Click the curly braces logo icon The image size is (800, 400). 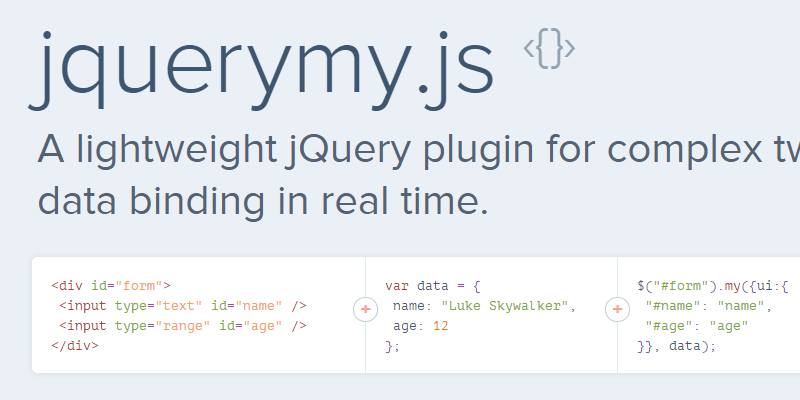(x=549, y=49)
